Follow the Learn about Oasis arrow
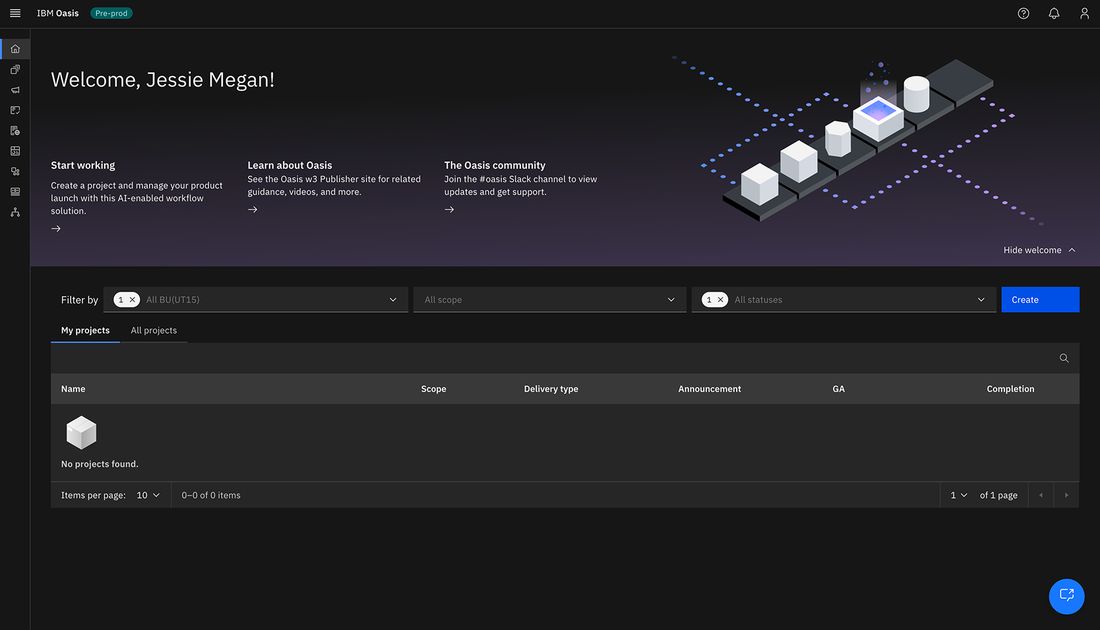 253,210
